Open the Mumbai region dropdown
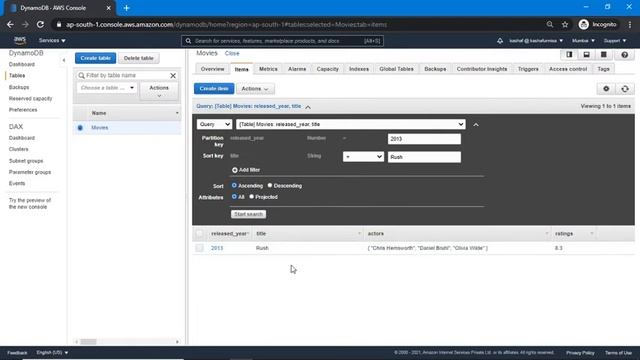 pos(583,41)
